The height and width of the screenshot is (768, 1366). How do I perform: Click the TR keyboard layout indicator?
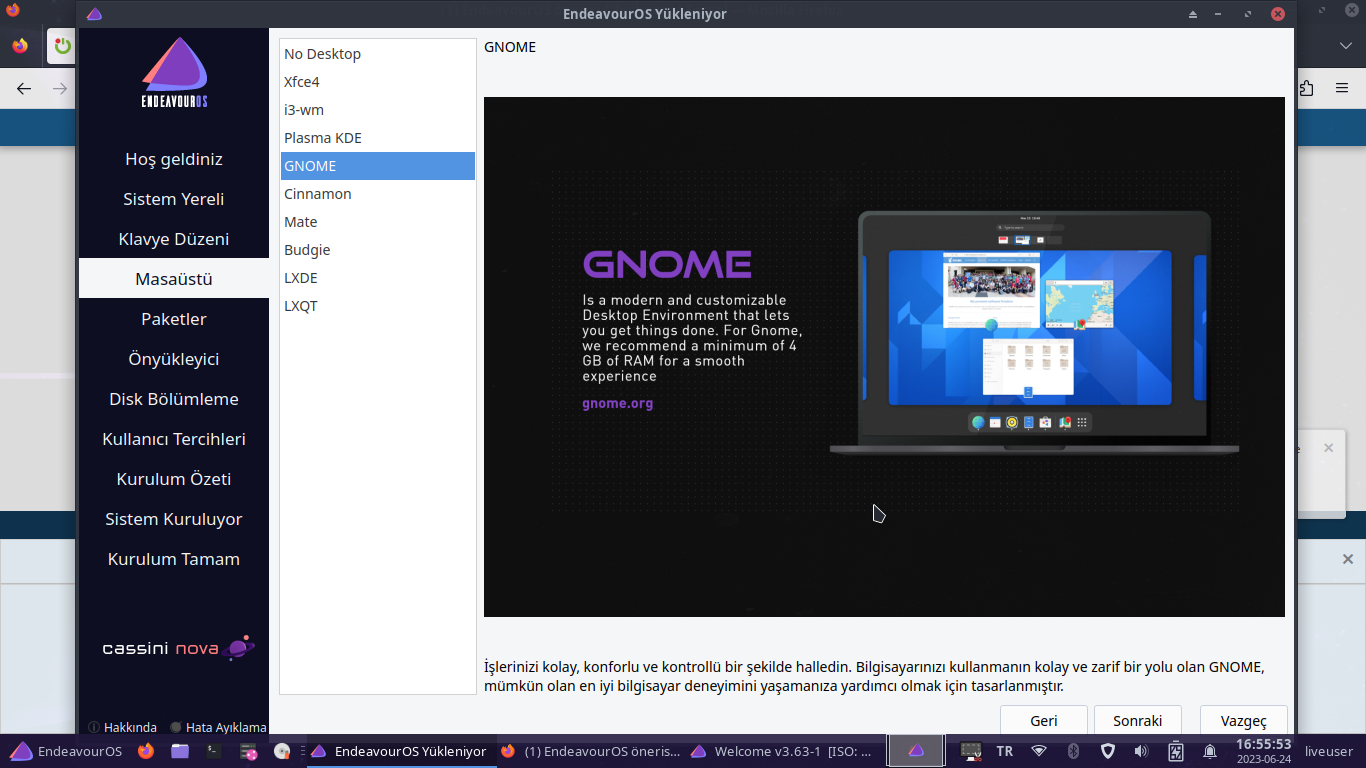click(1004, 751)
